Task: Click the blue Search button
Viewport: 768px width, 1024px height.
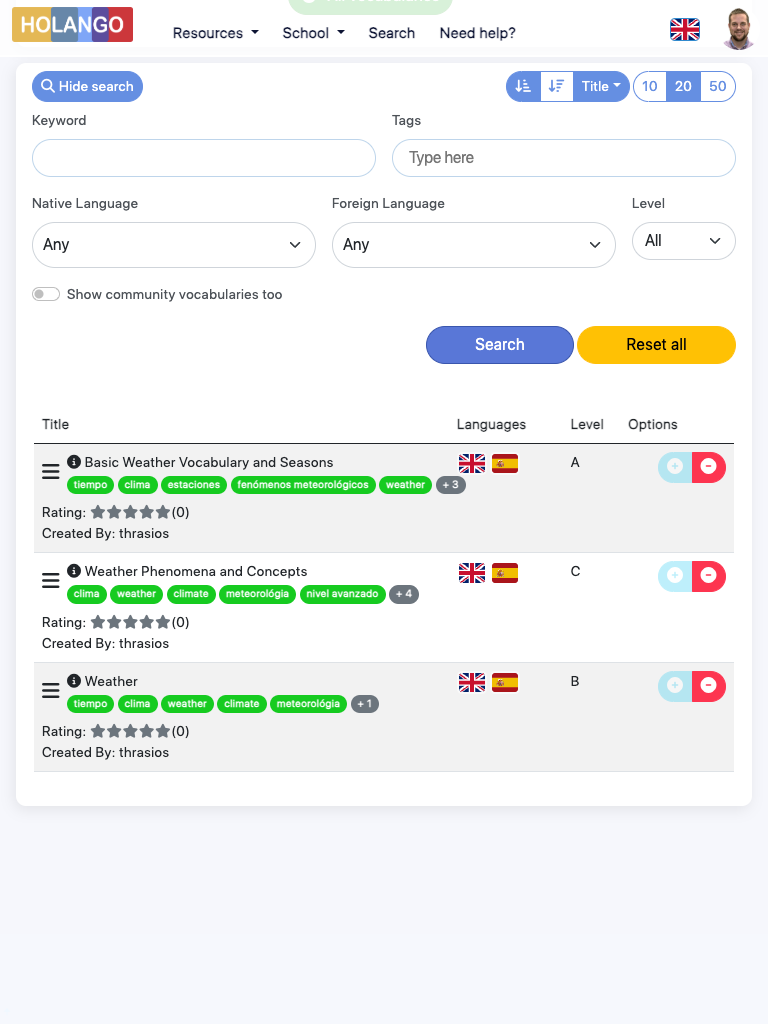Action: click(x=500, y=345)
